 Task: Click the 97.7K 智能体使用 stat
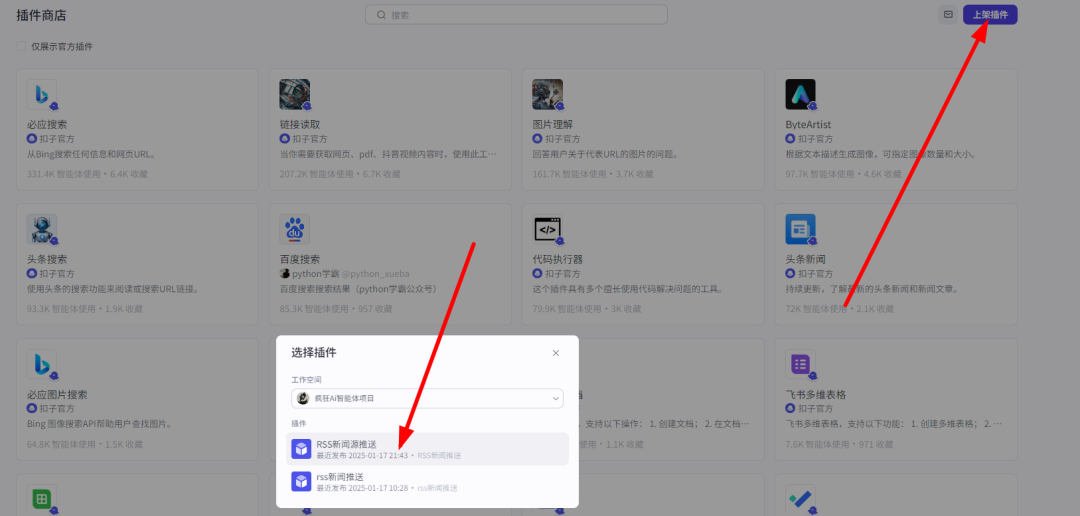(818, 174)
